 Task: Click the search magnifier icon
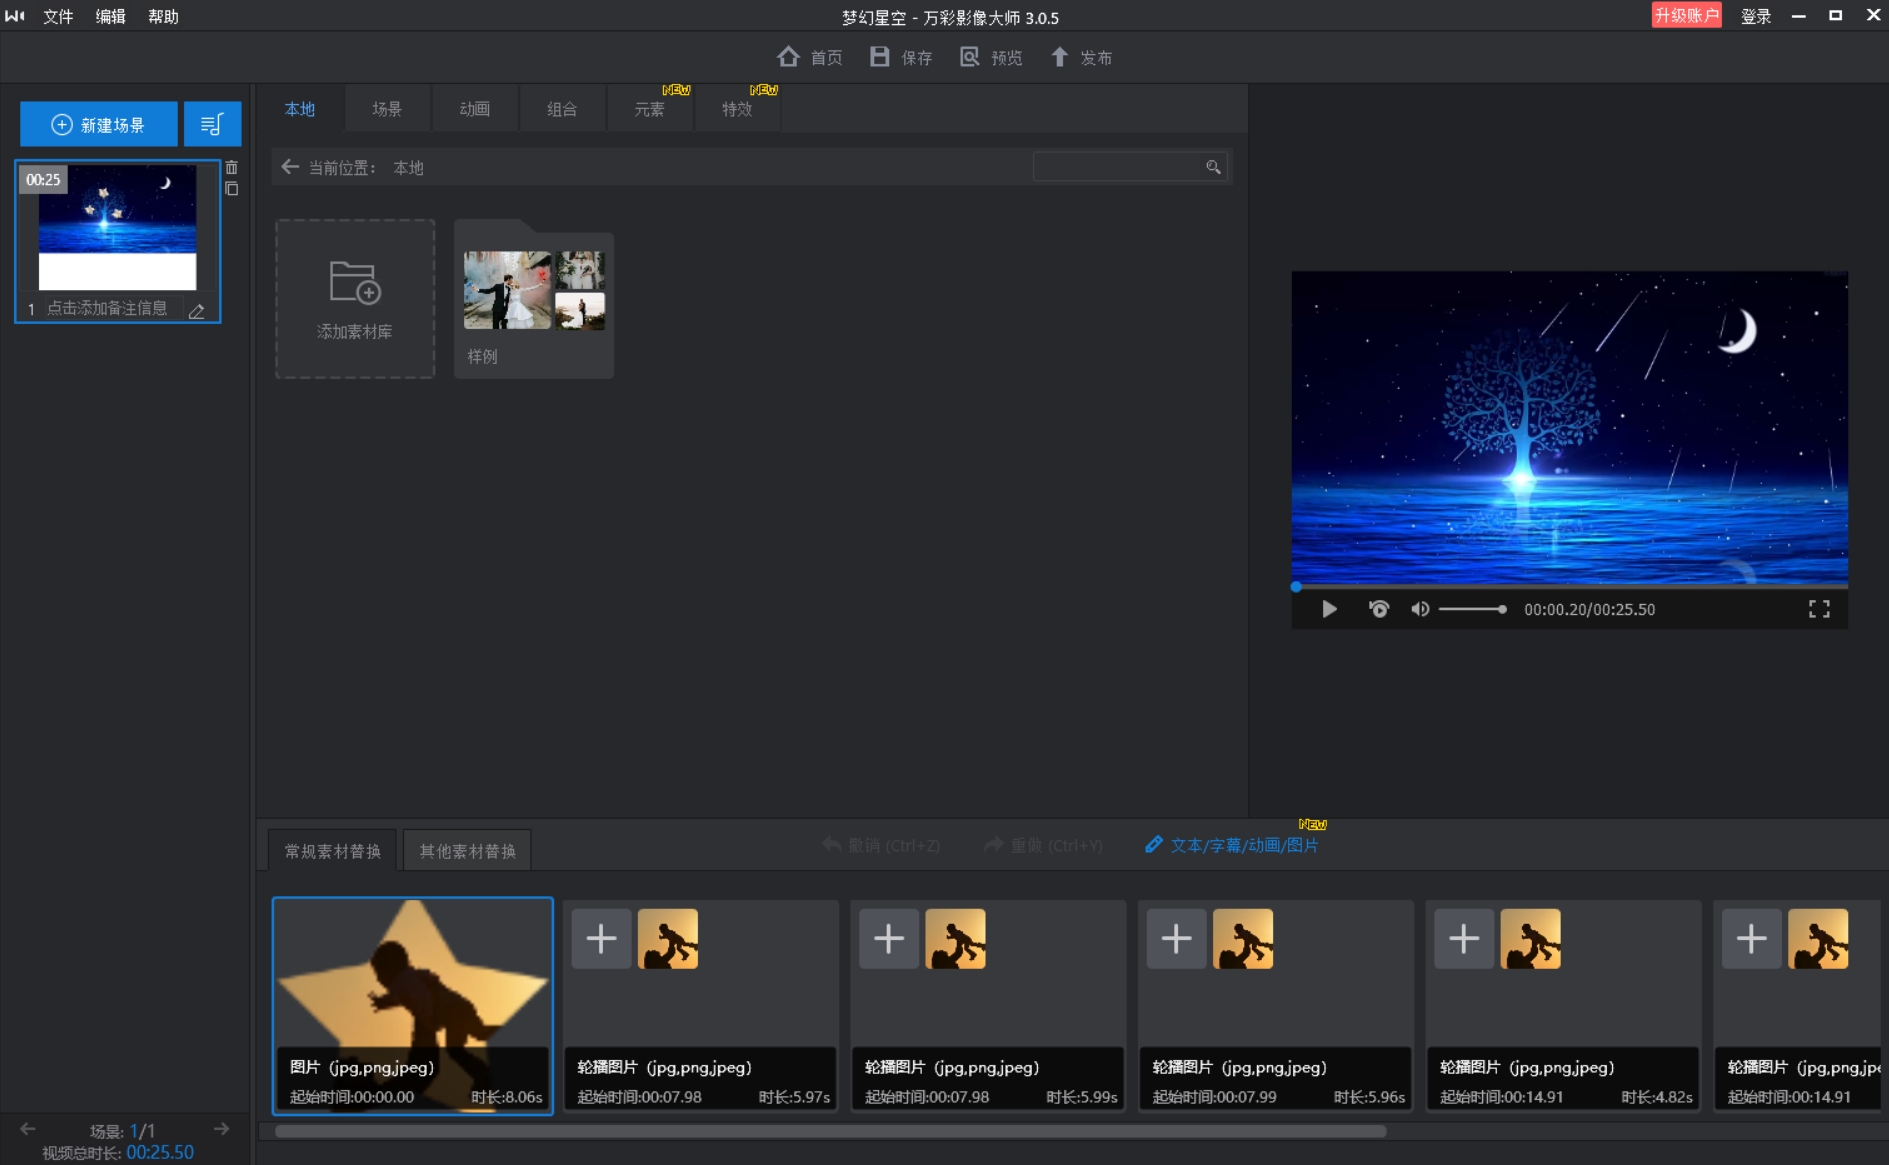[1213, 167]
